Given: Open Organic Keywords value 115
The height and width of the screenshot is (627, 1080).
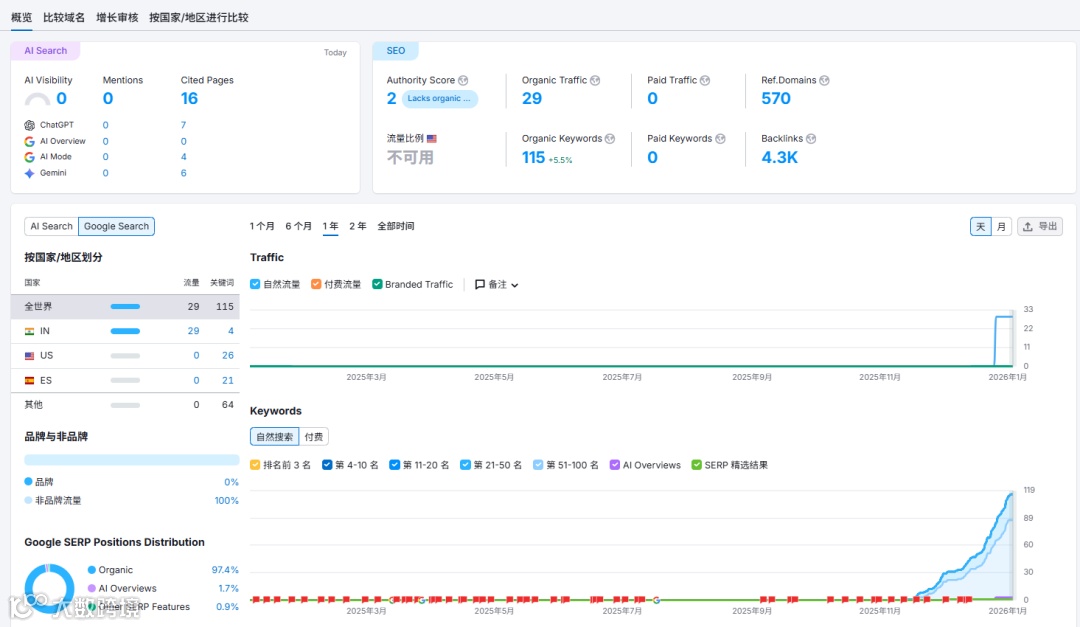Looking at the screenshot, I should point(534,158).
